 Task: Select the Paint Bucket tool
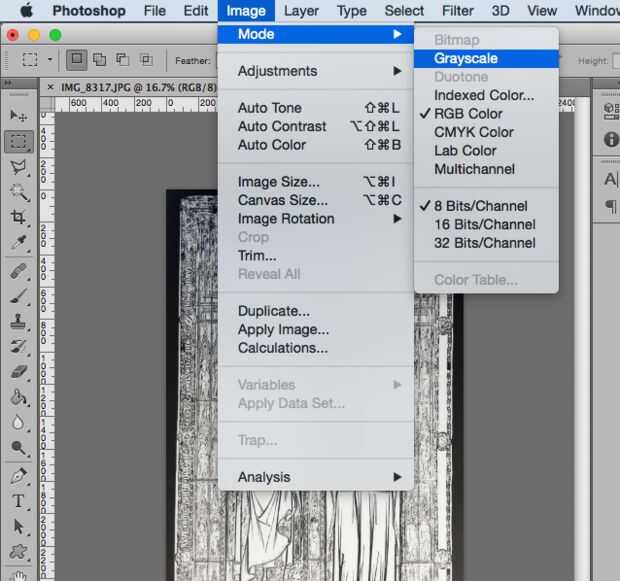tap(19, 397)
